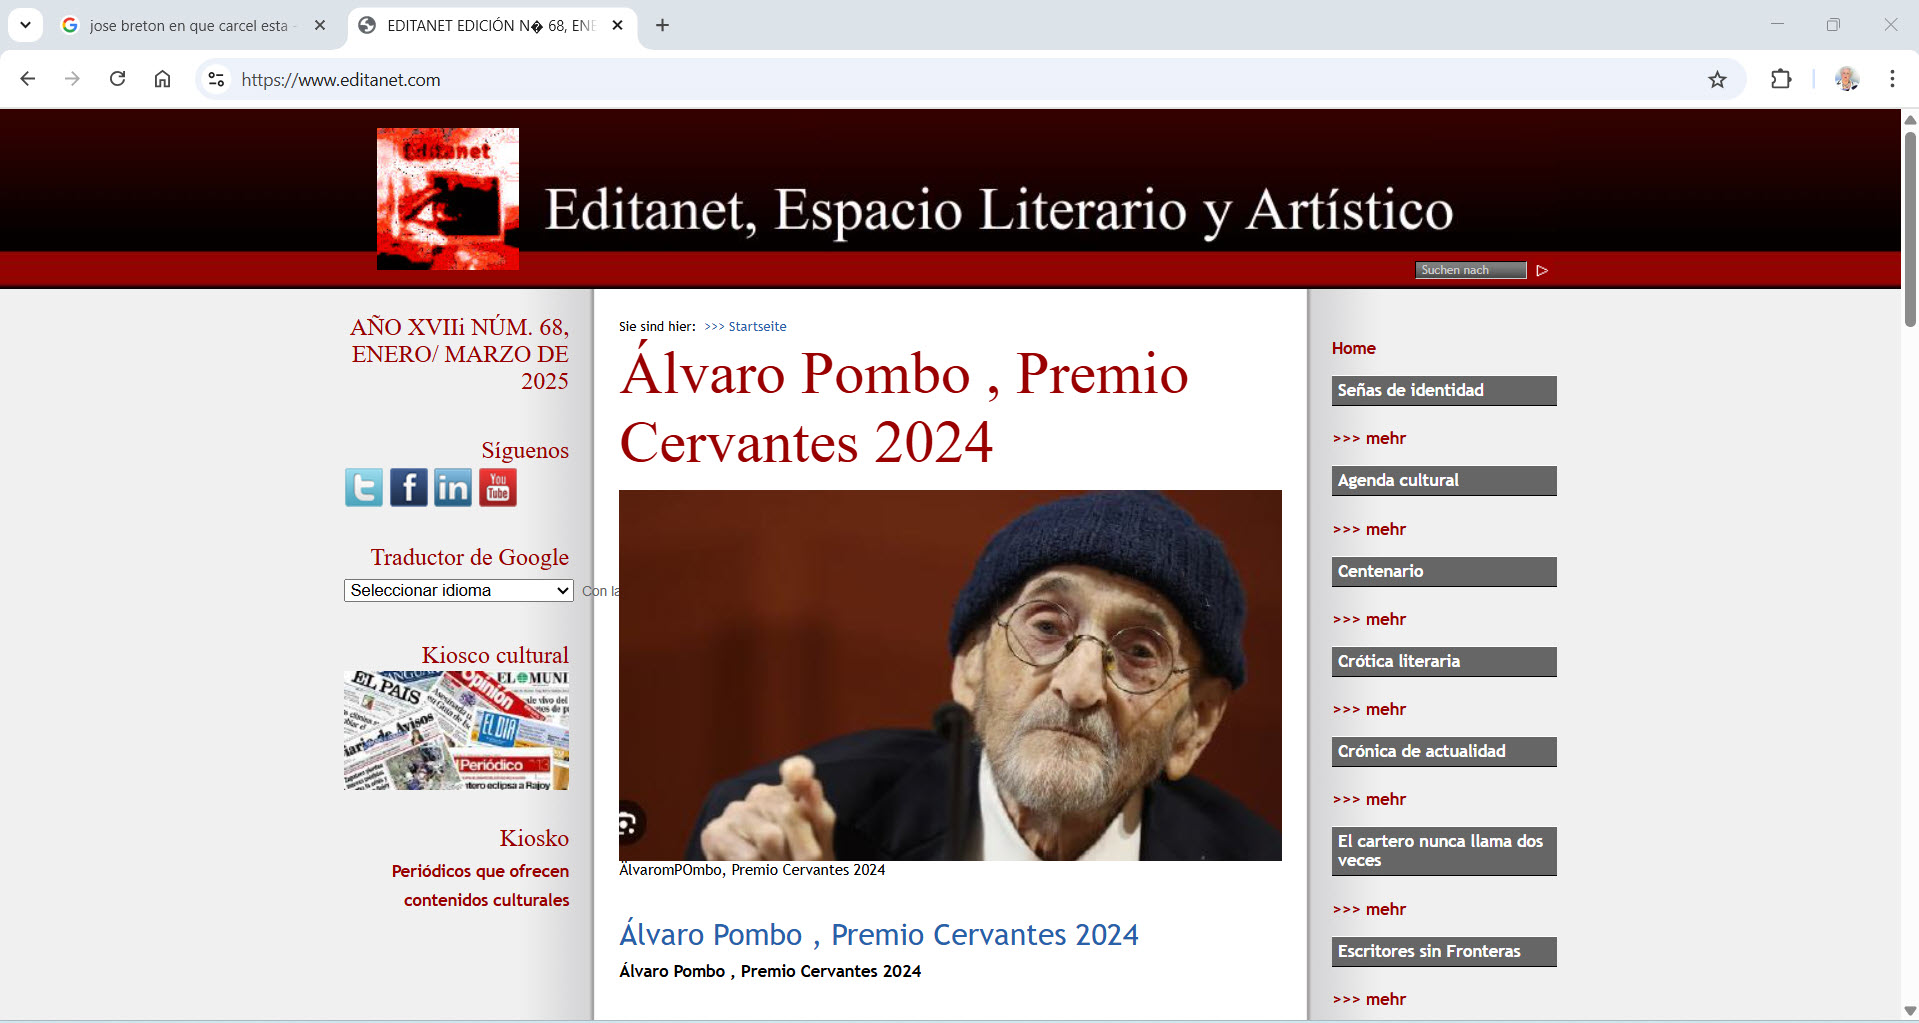Open the LinkedIn follow icon
This screenshot has height=1023, width=1919.
point(453,488)
